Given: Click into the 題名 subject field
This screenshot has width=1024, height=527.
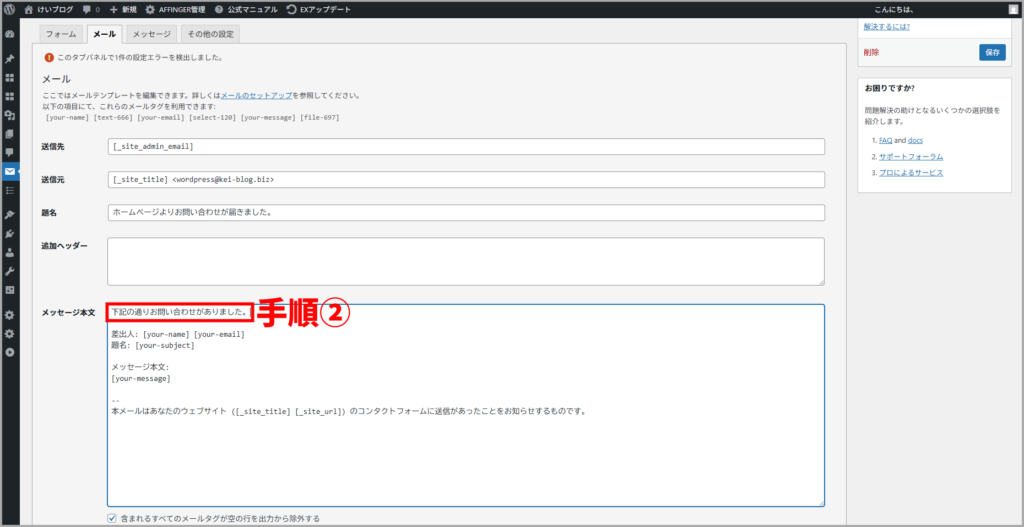Looking at the screenshot, I should 465,213.
